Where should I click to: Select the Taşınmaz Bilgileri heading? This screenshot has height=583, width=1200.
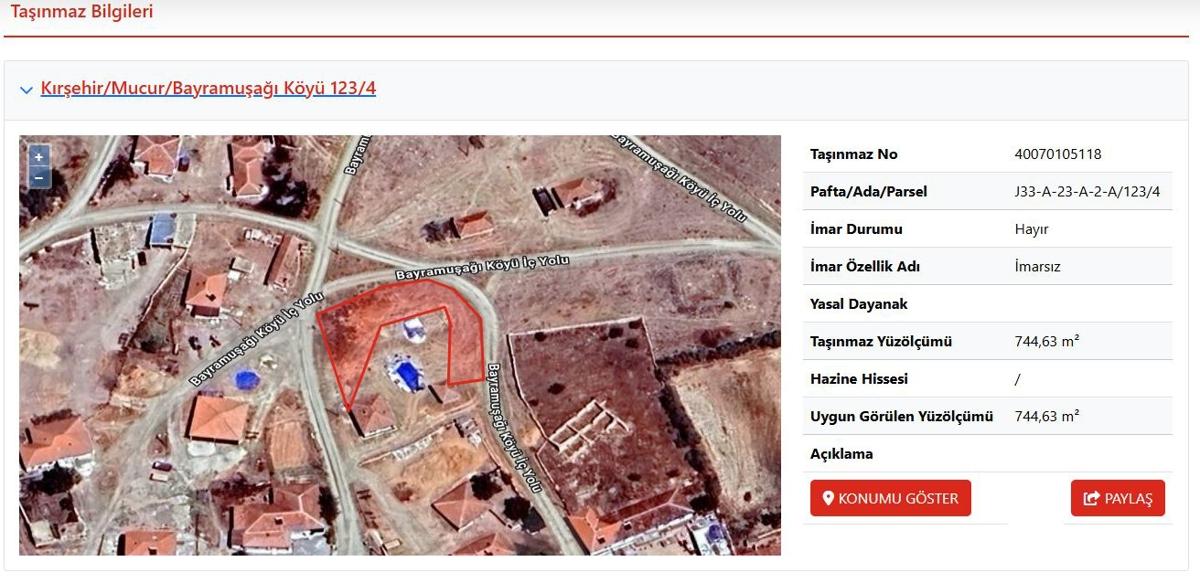point(82,12)
